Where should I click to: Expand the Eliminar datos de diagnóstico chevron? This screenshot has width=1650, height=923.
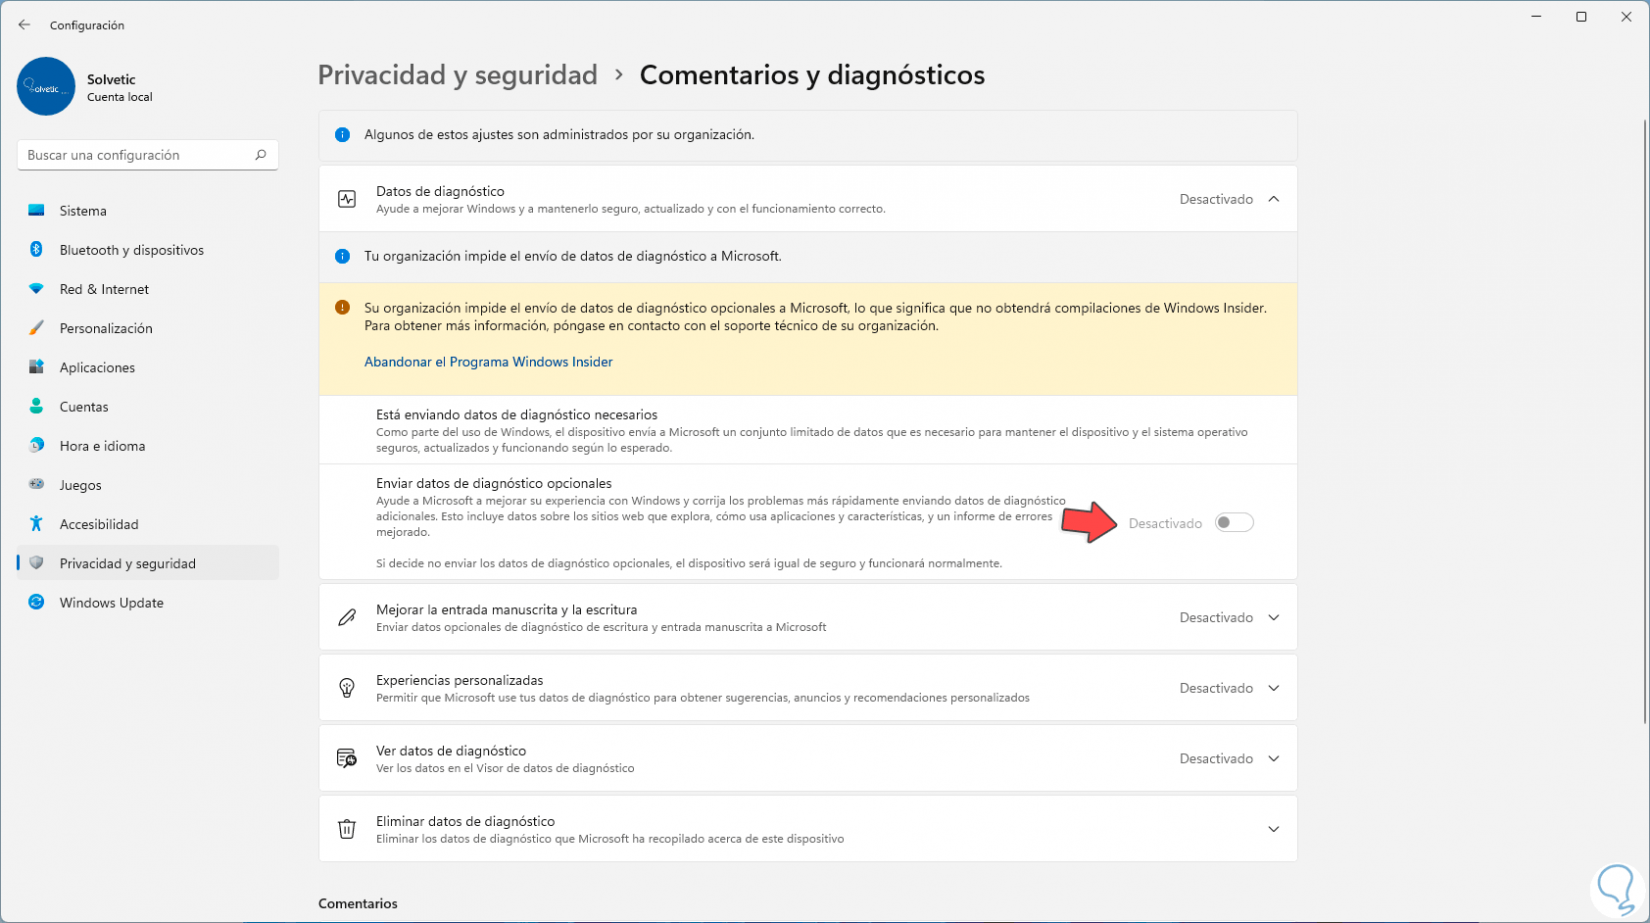[1273, 829]
